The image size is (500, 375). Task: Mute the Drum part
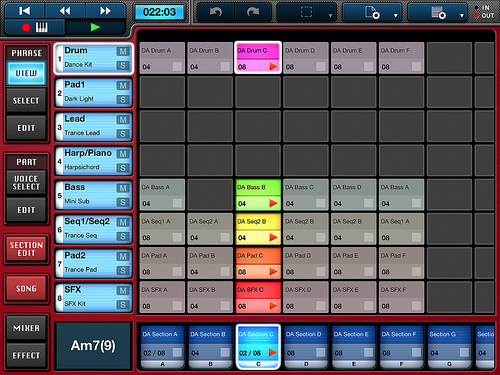click(123, 51)
